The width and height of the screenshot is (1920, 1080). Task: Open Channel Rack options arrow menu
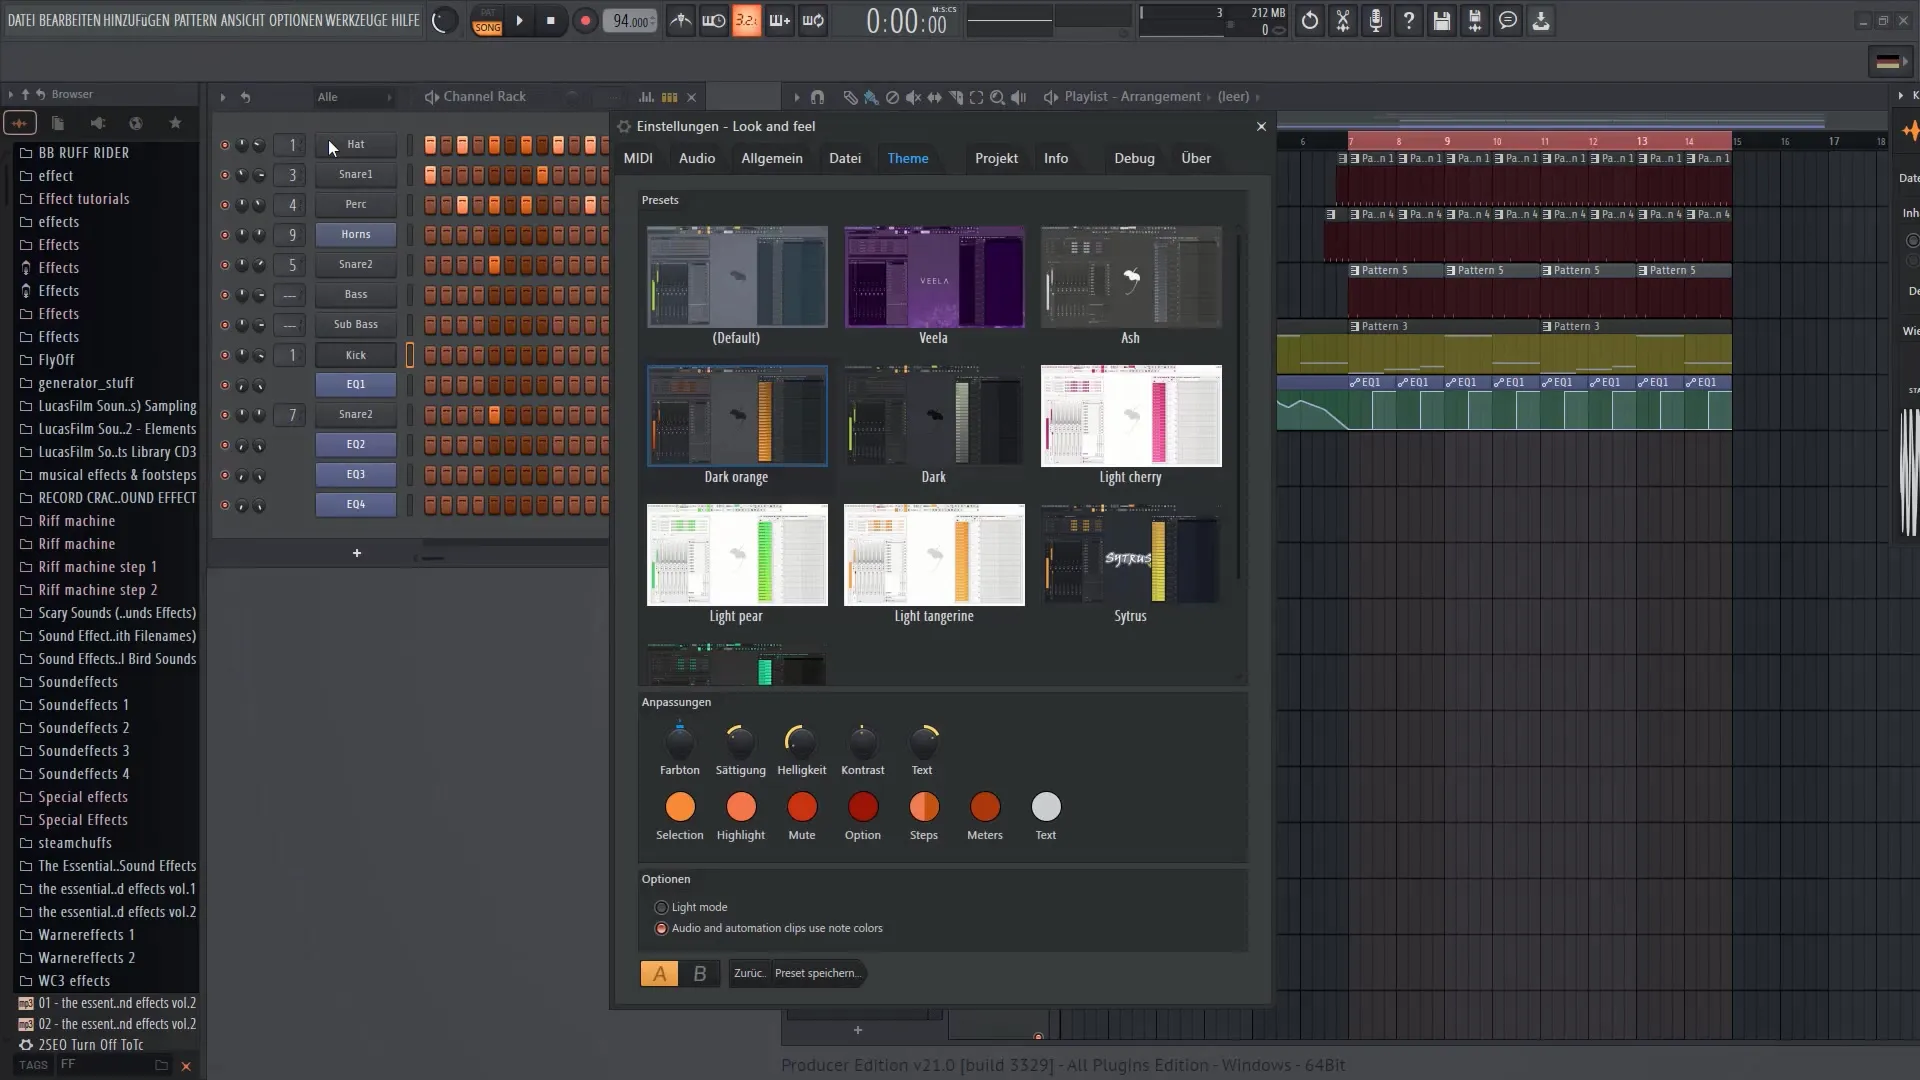(x=222, y=97)
